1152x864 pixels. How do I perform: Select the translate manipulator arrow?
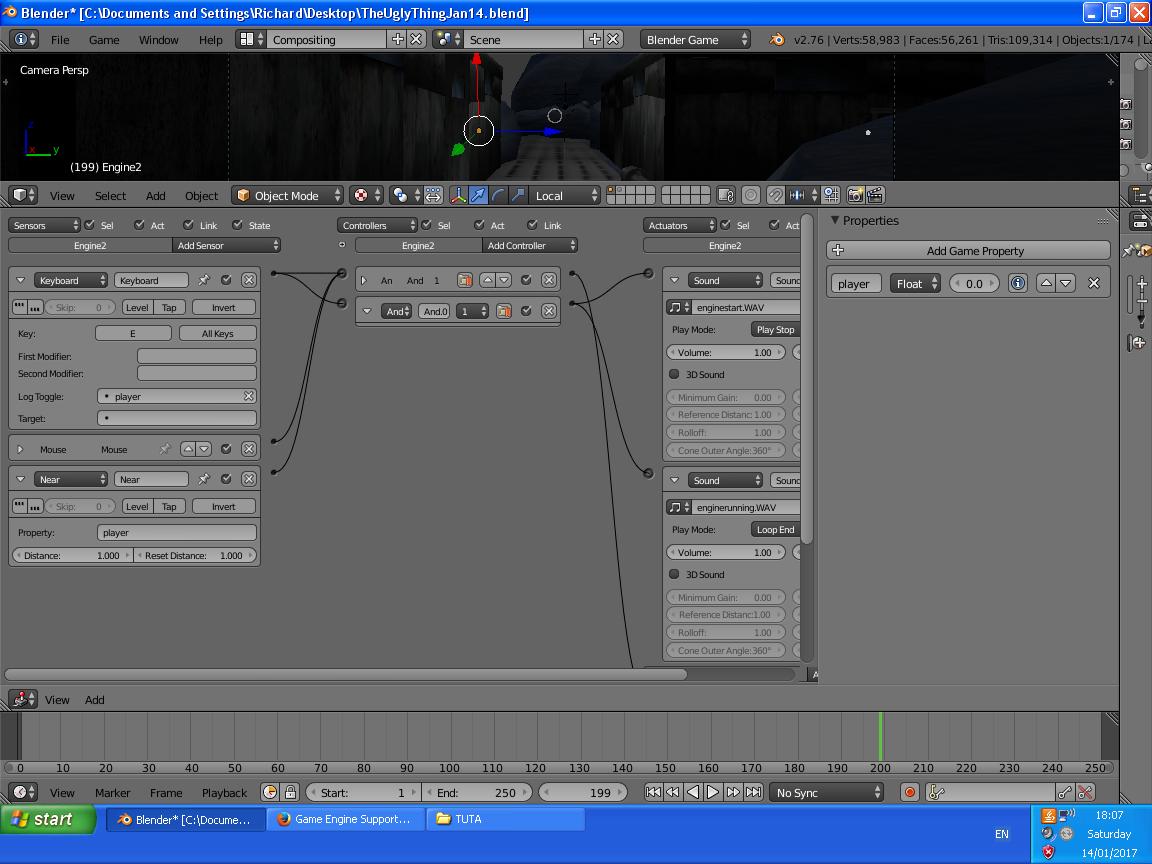[478, 195]
